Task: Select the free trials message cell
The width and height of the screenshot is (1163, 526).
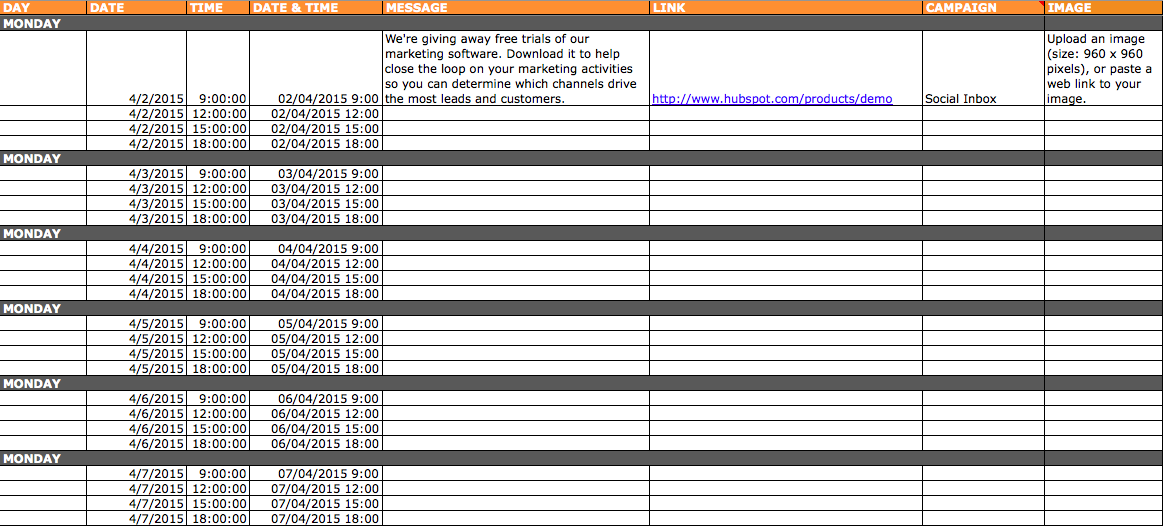Action: 516,68
